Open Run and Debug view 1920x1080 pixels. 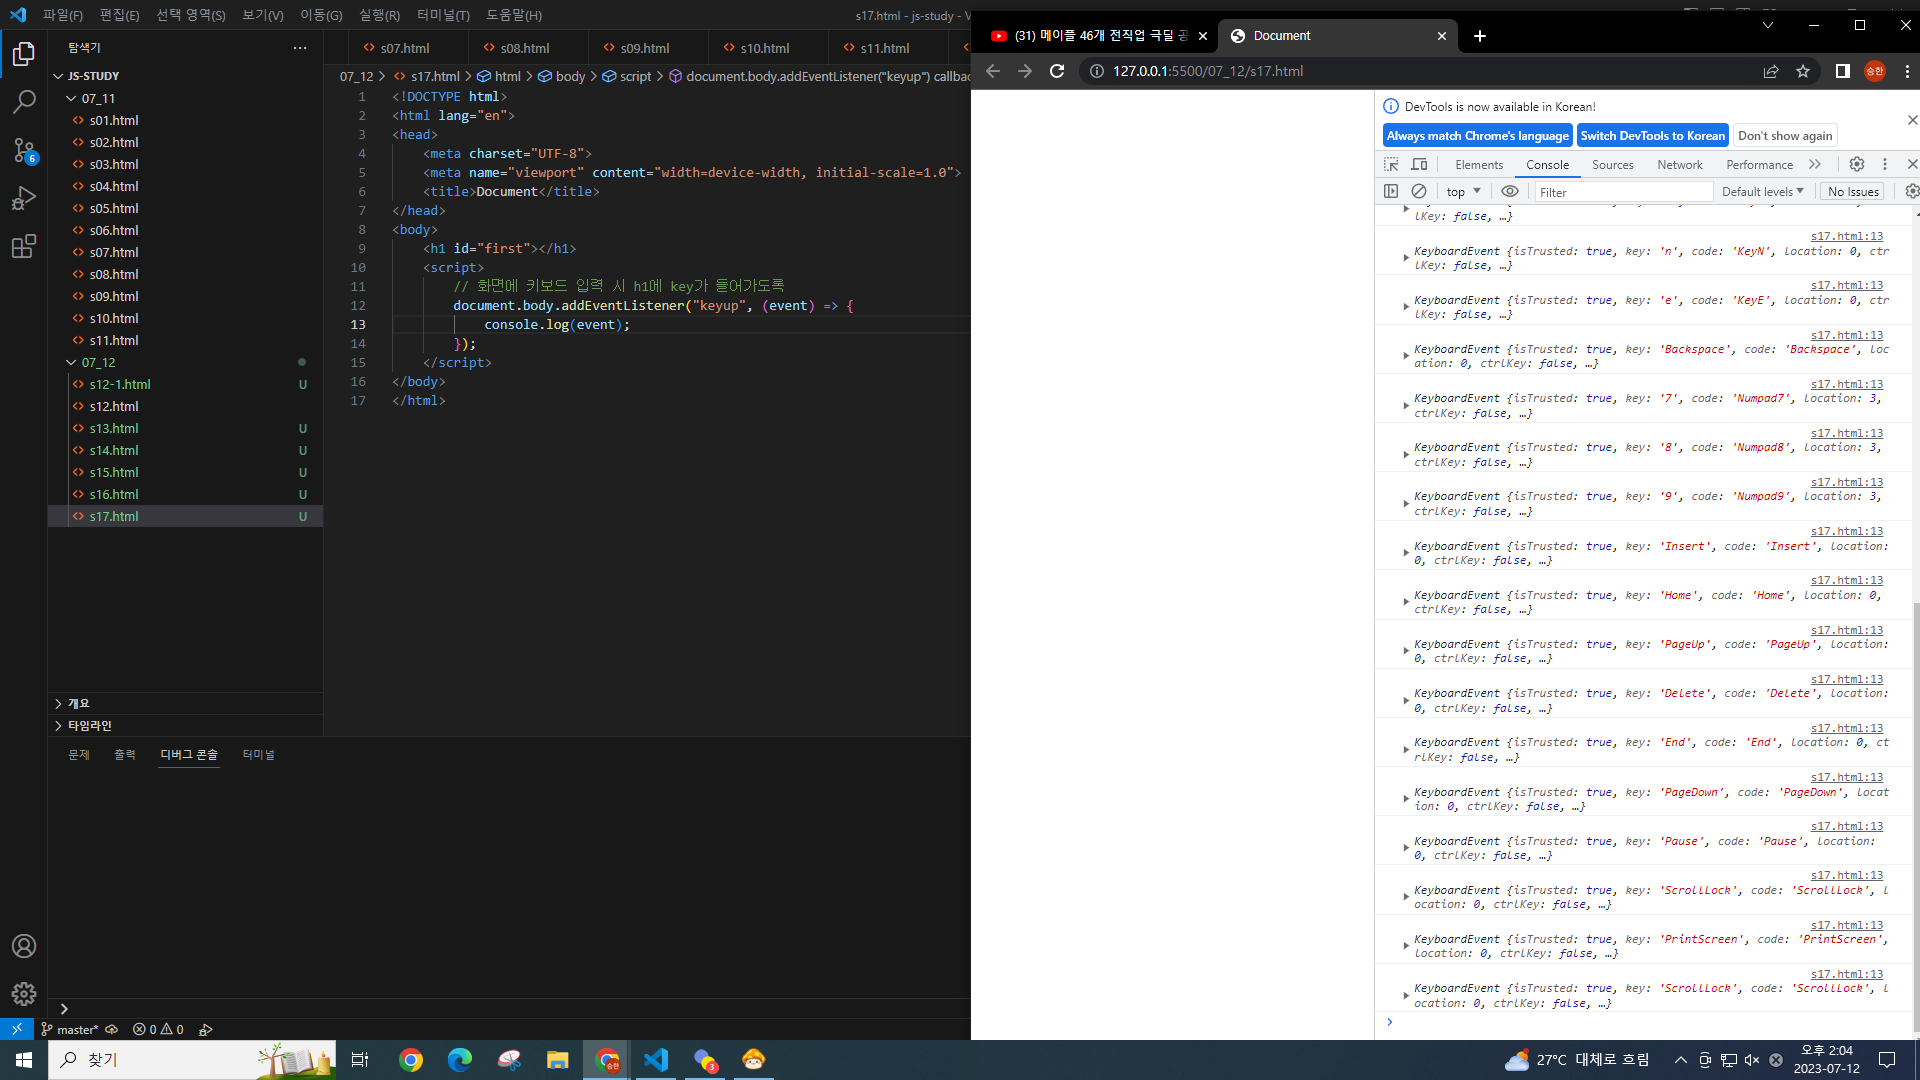click(24, 198)
